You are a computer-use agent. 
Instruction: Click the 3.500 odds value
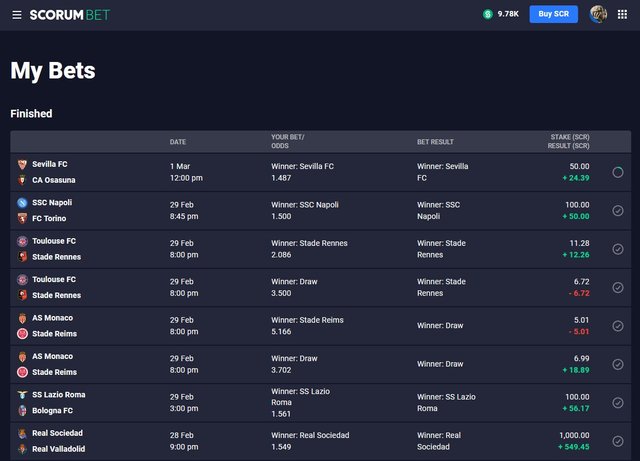pos(281,293)
